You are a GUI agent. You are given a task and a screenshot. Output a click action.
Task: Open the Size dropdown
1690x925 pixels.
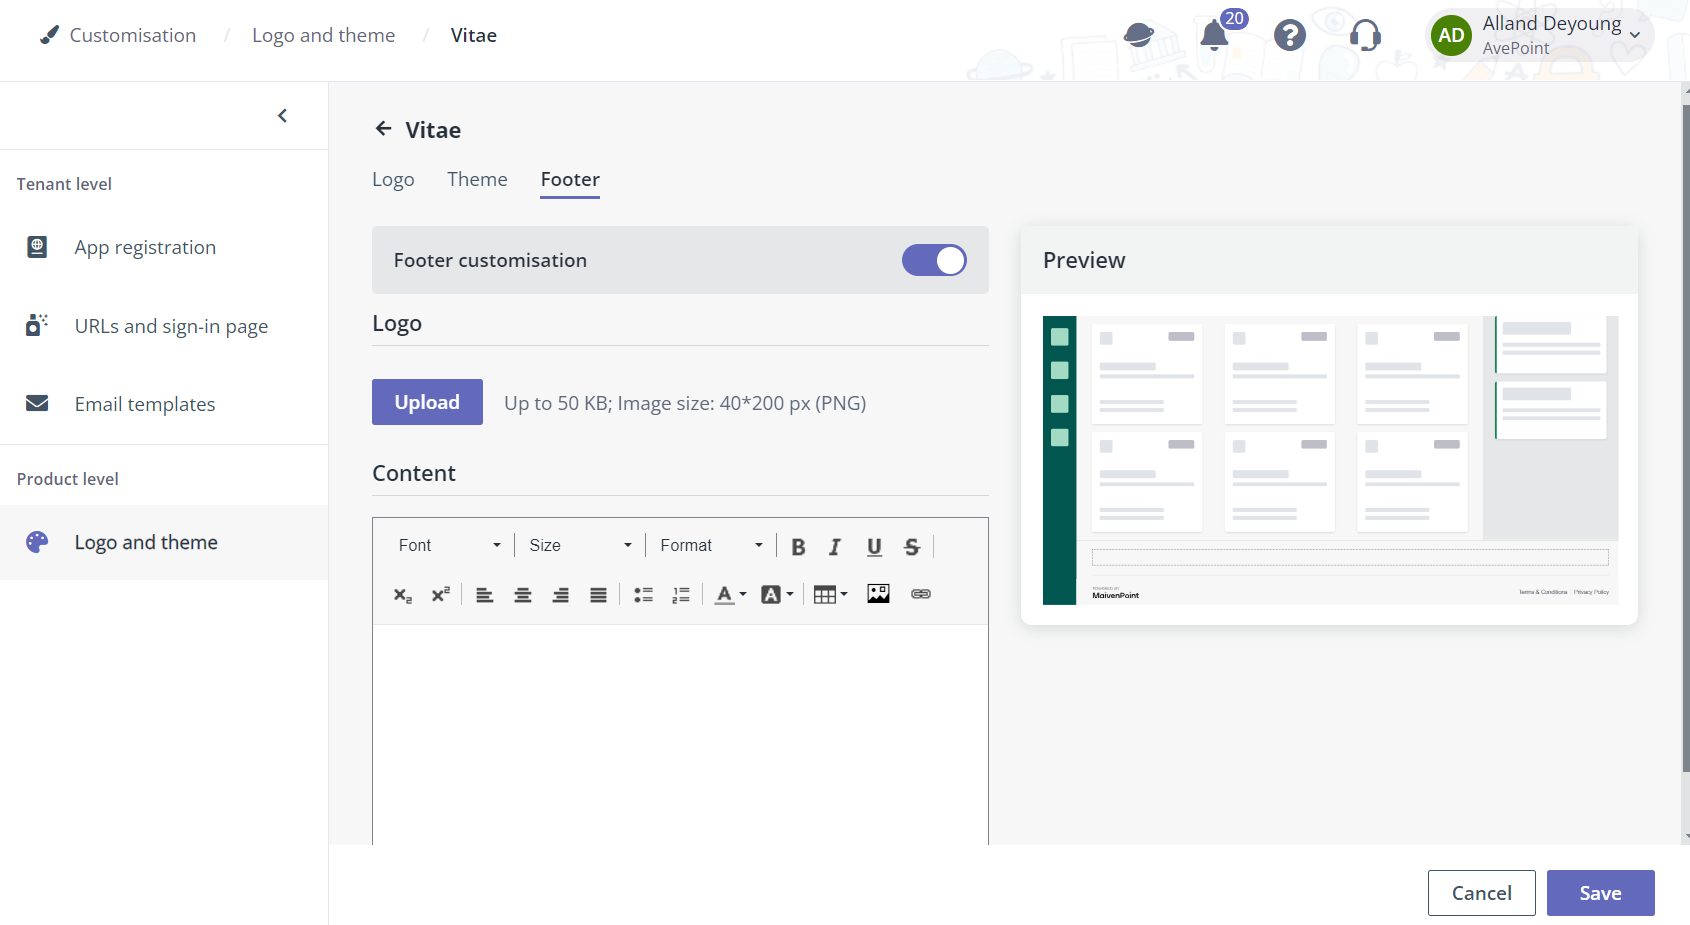click(580, 545)
